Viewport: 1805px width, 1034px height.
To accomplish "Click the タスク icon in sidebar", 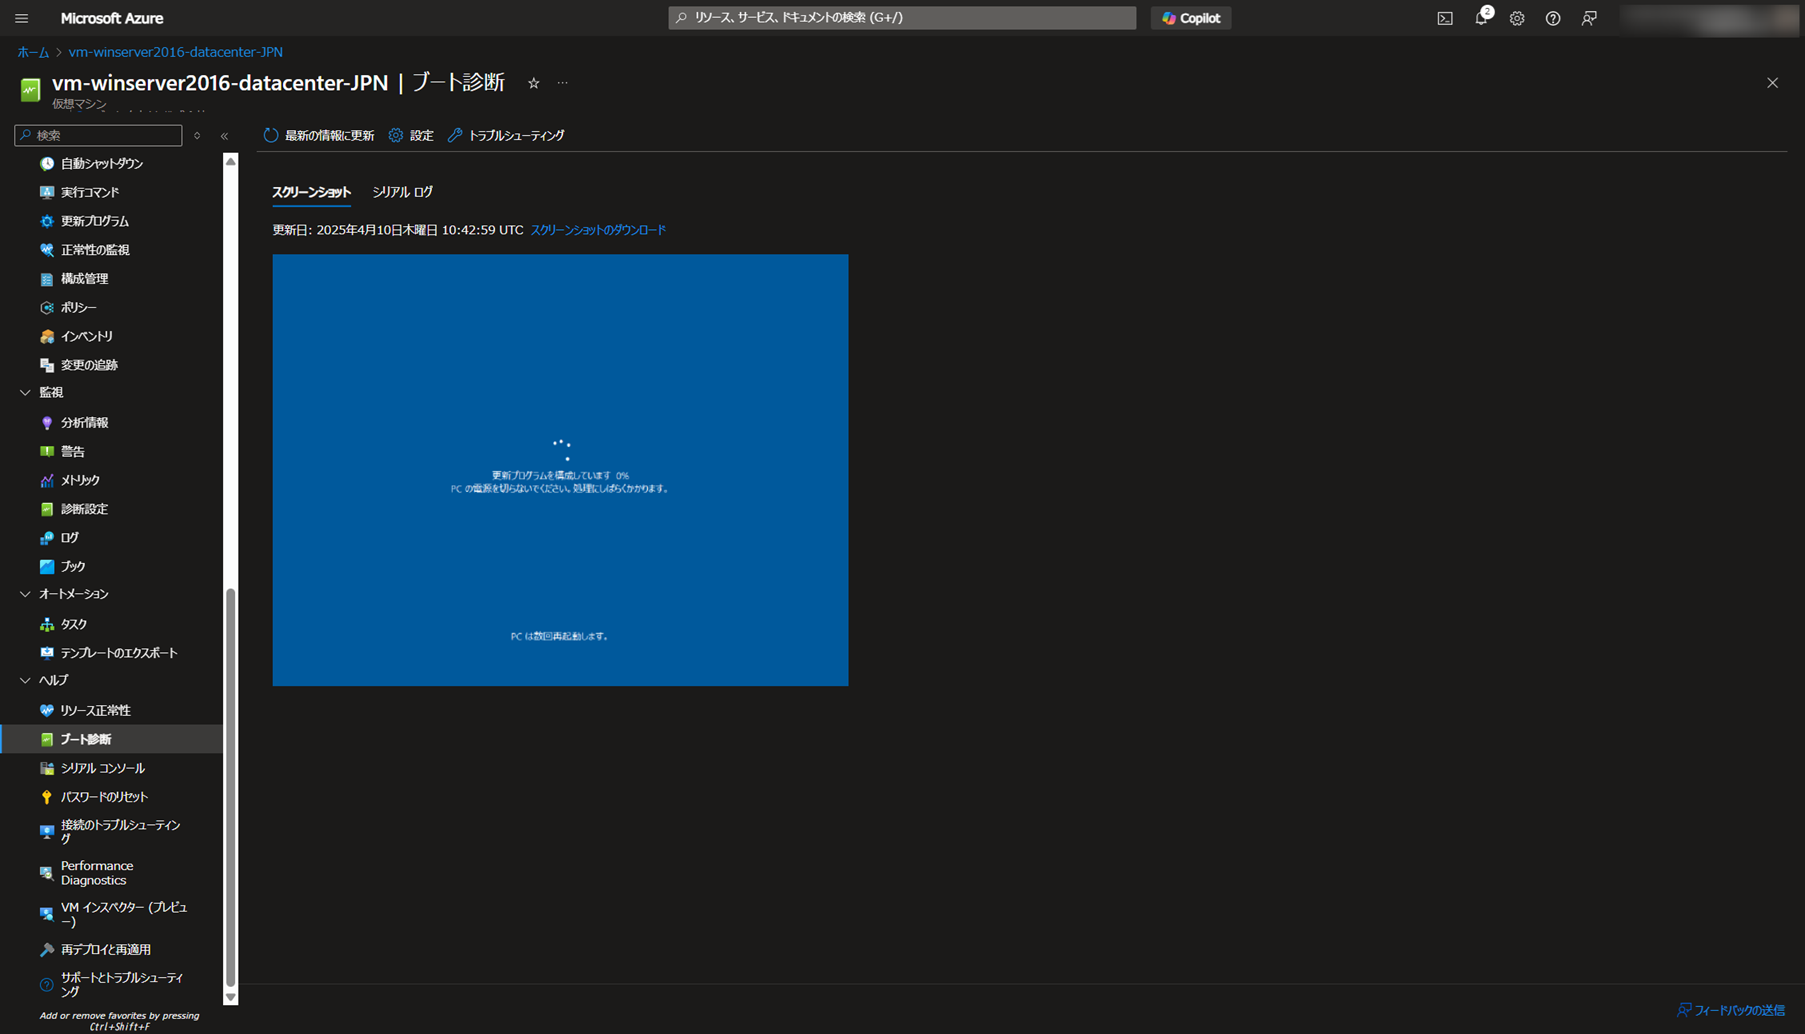I will 47,624.
